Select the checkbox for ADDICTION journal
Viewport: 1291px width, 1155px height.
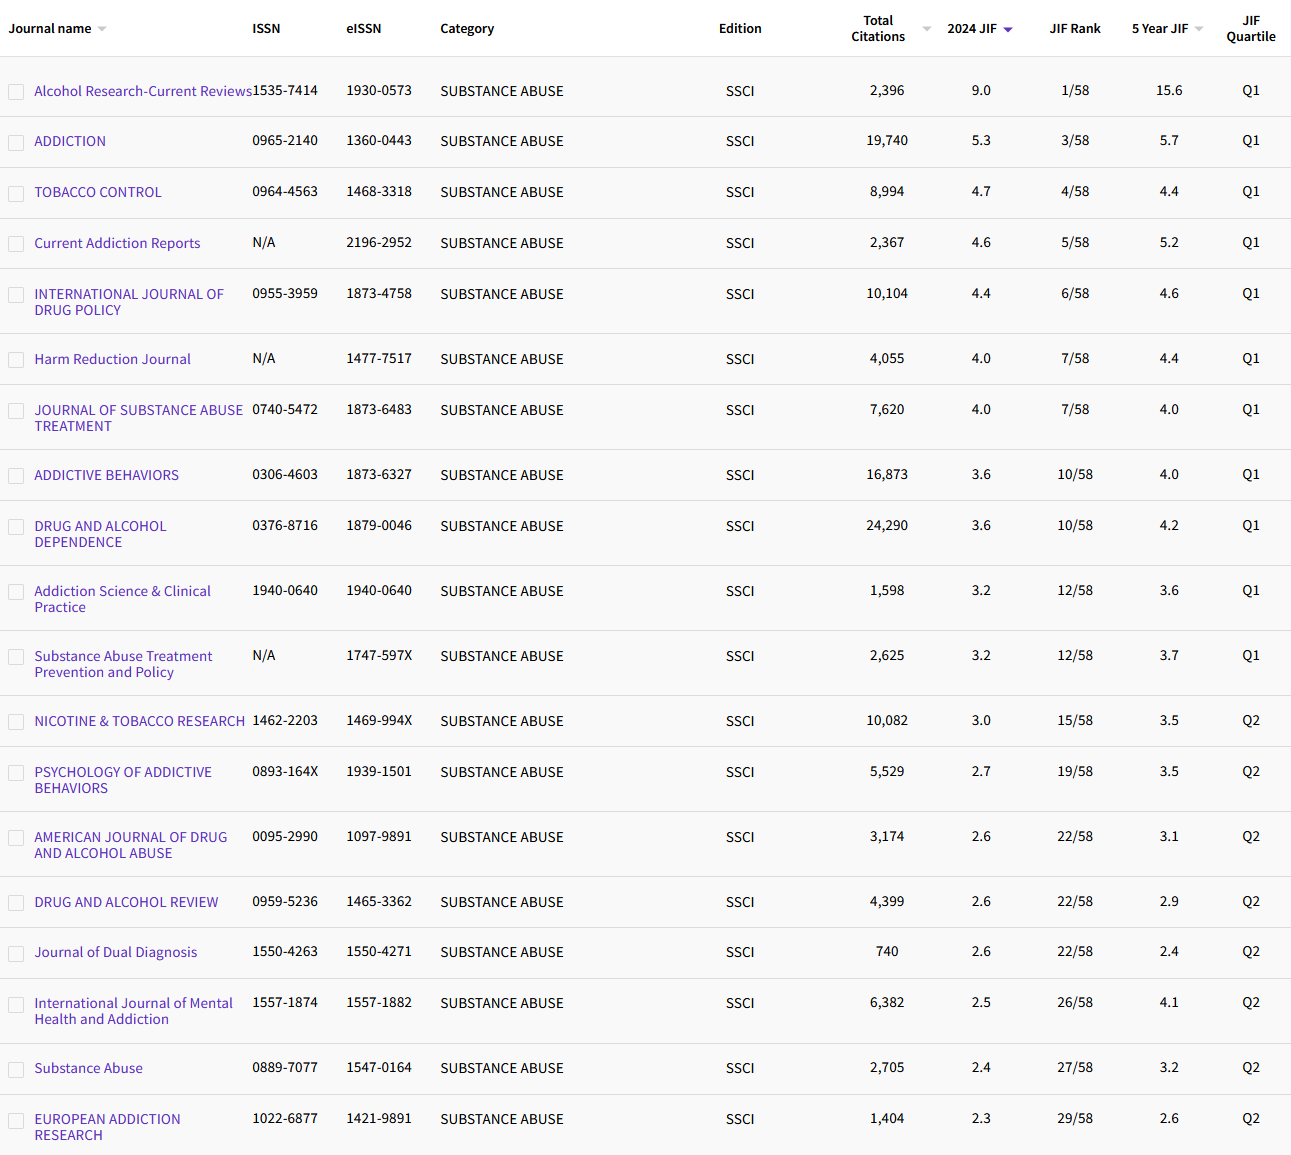16,142
